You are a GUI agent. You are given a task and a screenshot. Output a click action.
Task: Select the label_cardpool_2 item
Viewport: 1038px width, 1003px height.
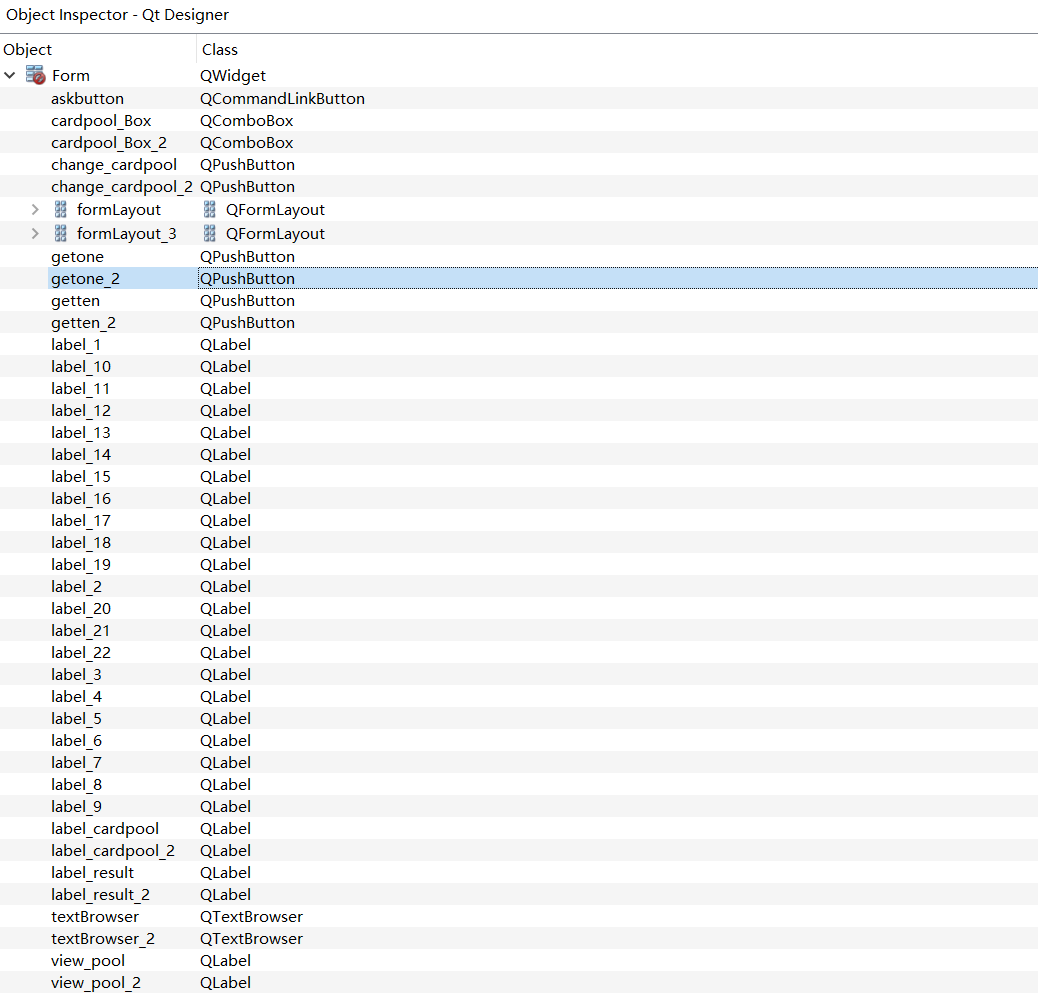point(112,851)
